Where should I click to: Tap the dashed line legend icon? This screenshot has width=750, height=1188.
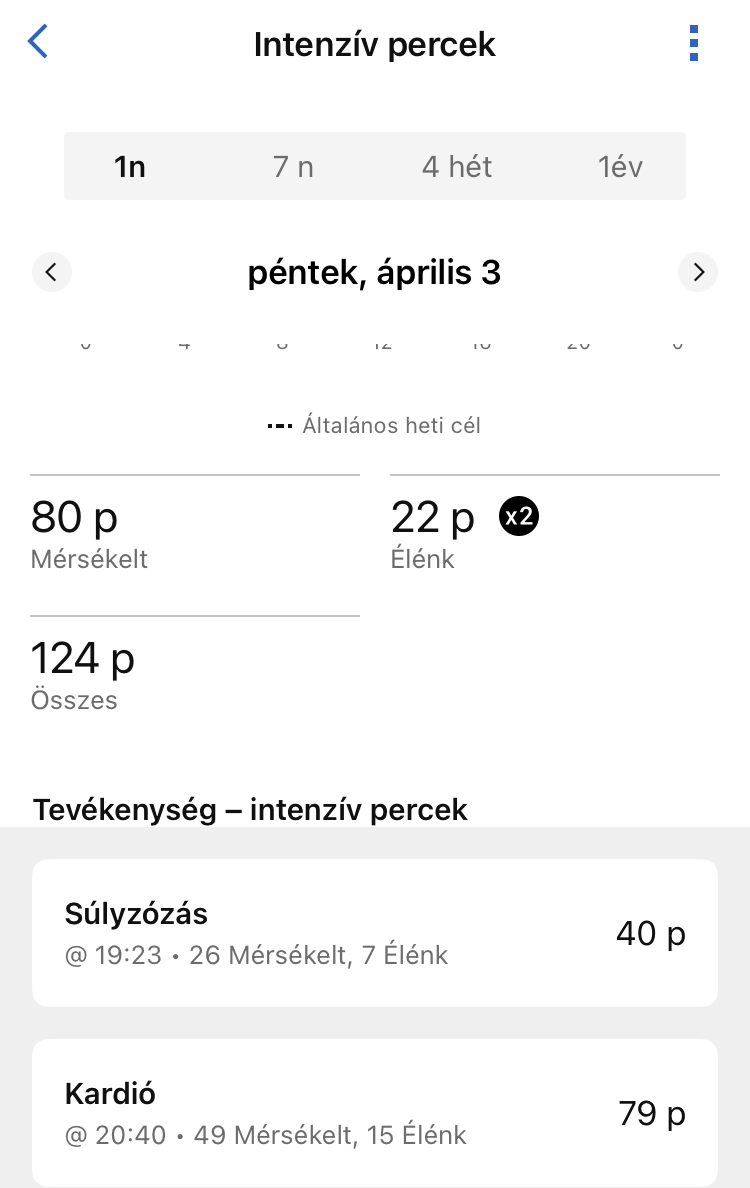click(278, 426)
